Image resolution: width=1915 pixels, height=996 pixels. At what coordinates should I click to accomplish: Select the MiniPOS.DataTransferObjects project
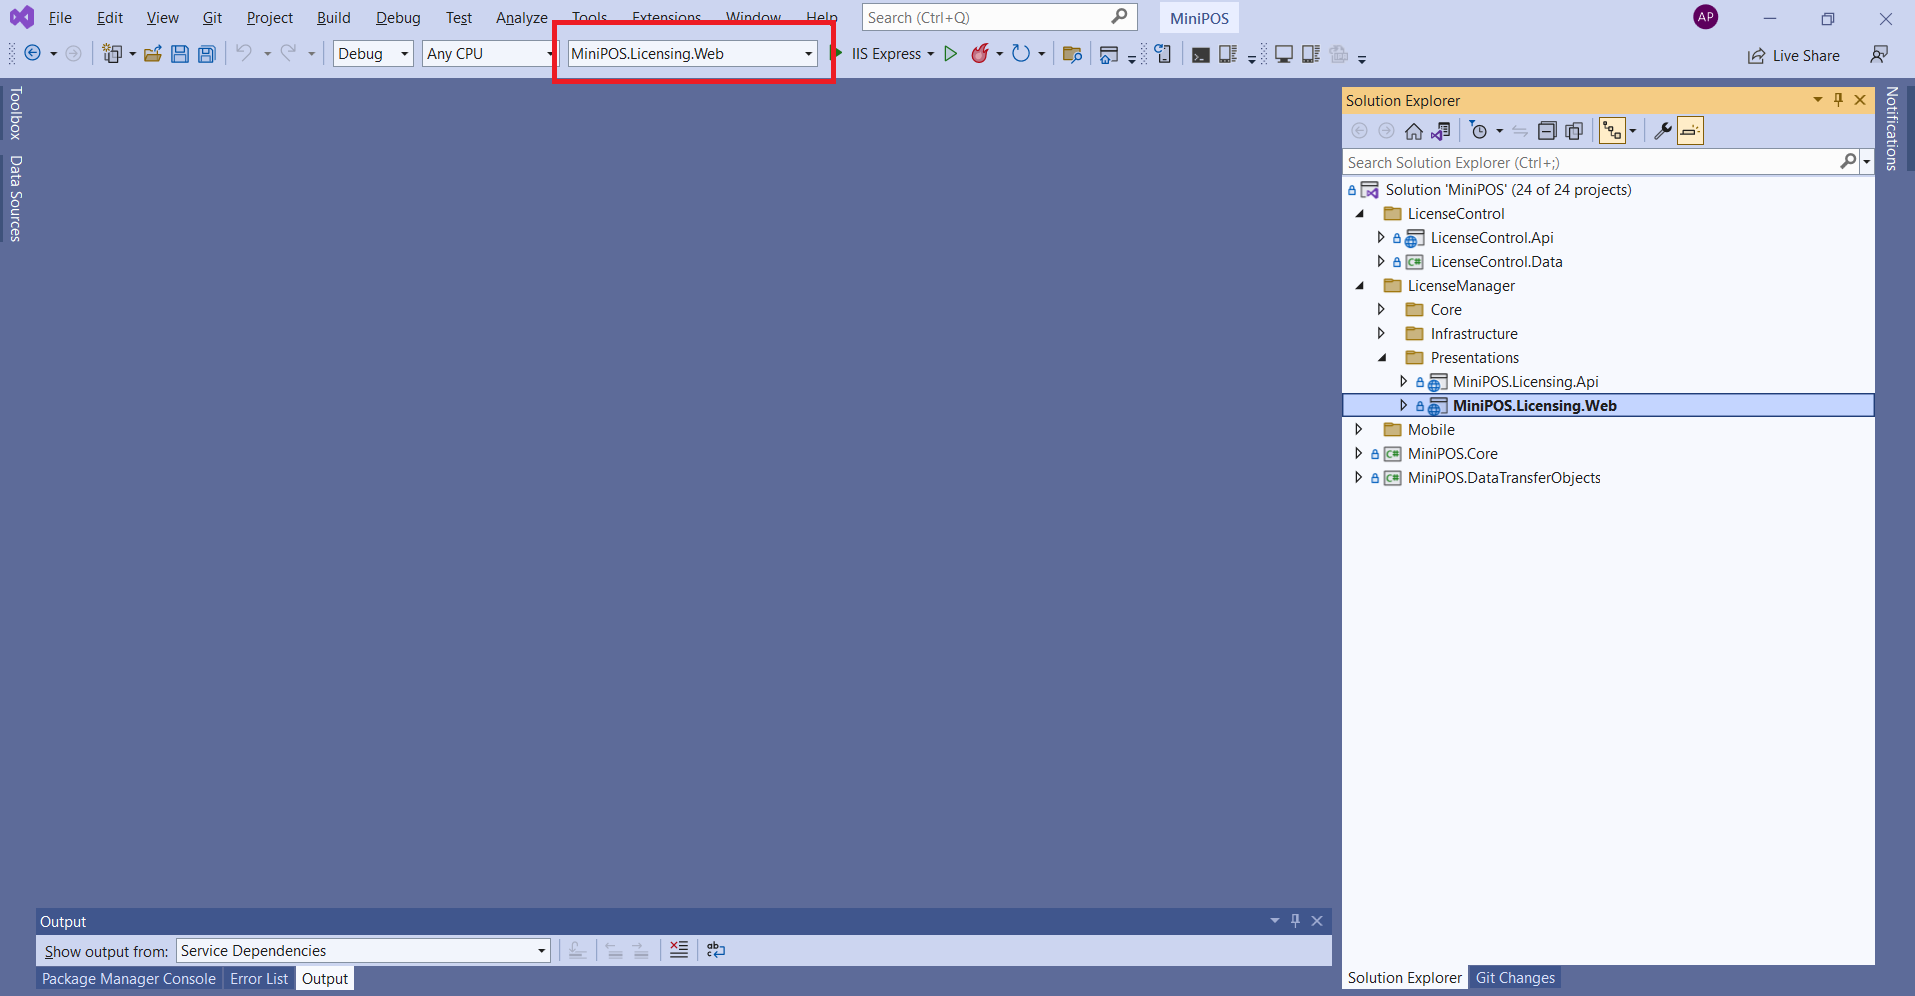tap(1504, 478)
